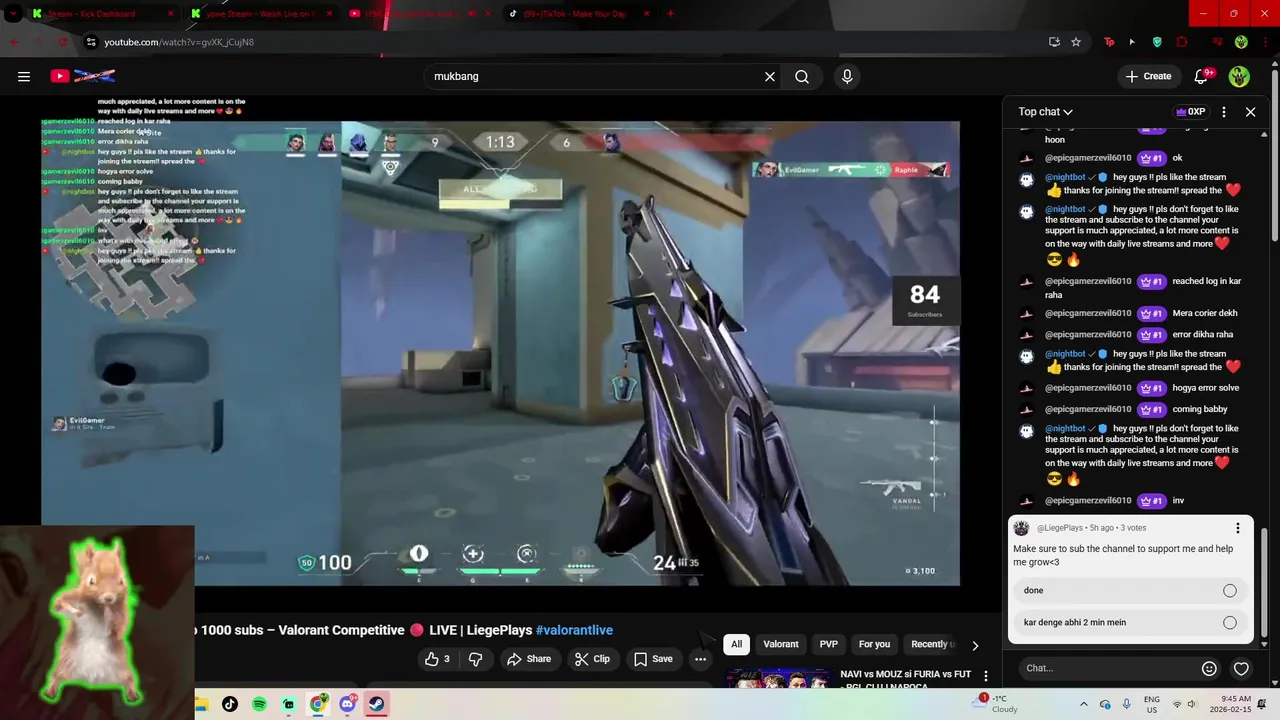The height and width of the screenshot is (720, 1280).
Task: Open the 0XP channel points button
Action: pyautogui.click(x=1190, y=112)
